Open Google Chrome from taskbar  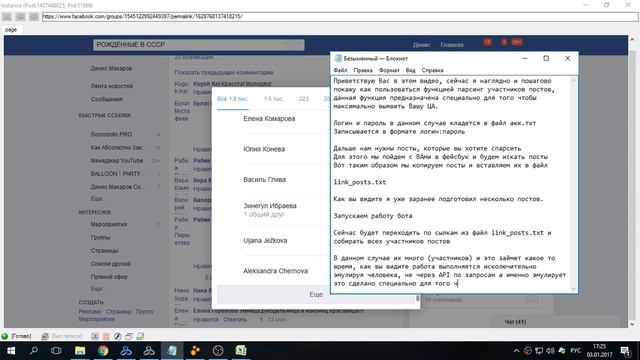(103, 351)
